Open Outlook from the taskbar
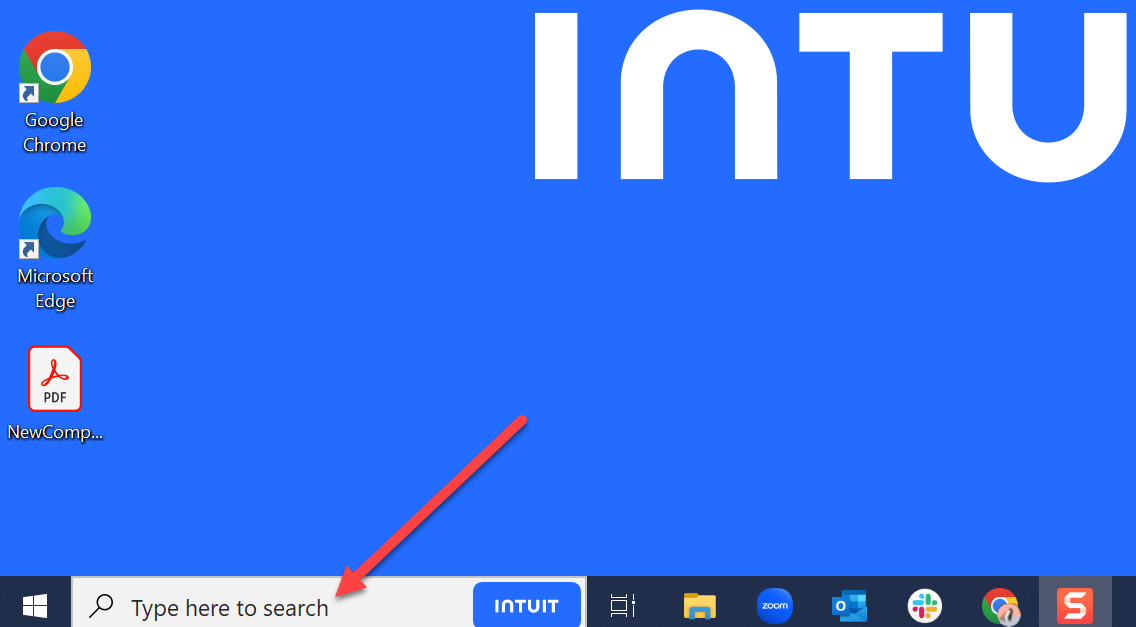This screenshot has height=627, width=1136. (850, 605)
